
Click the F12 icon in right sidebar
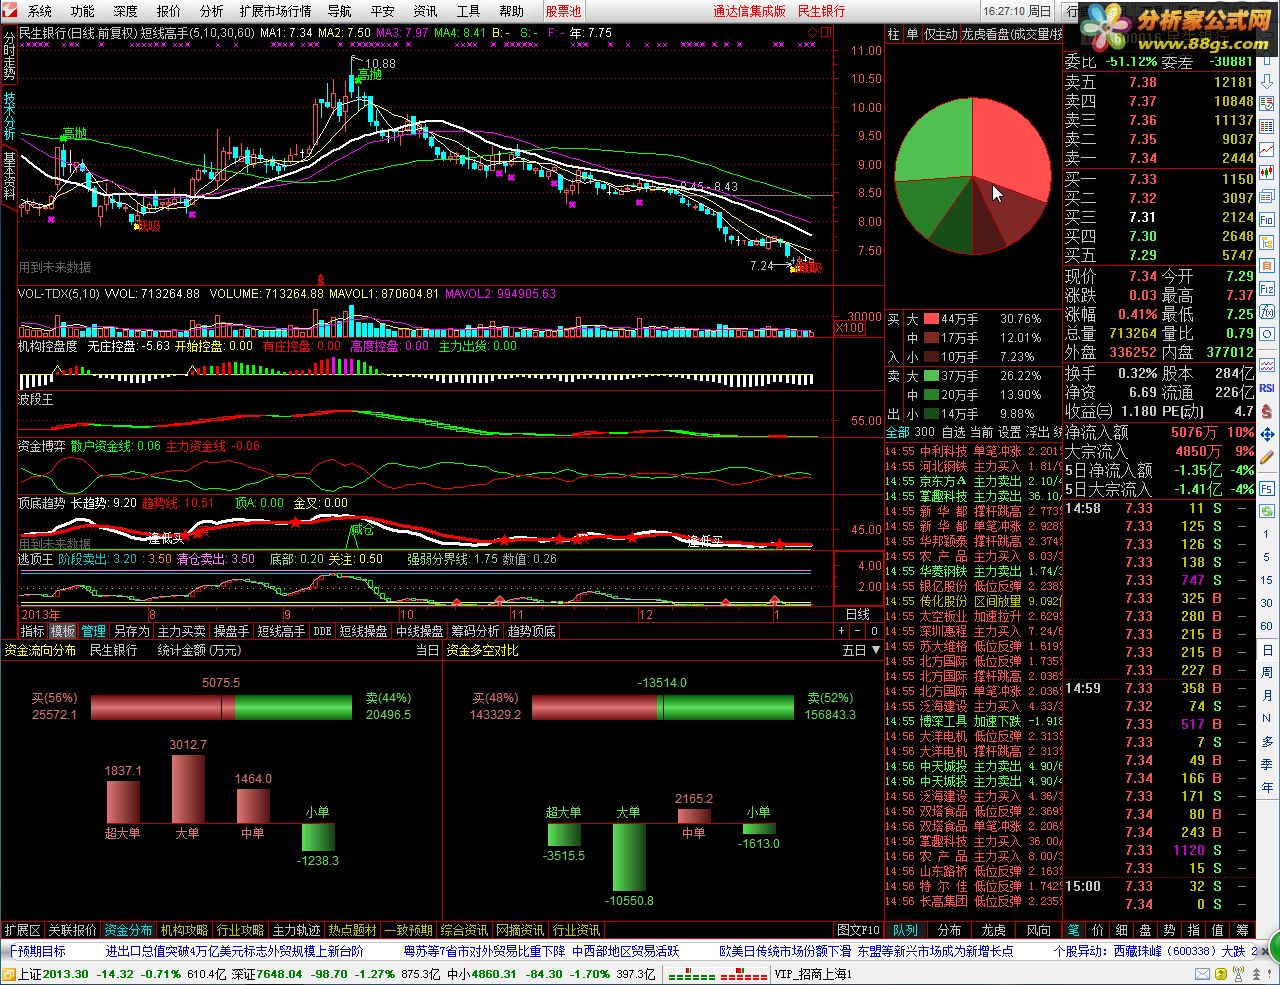pyautogui.click(x=1267, y=289)
